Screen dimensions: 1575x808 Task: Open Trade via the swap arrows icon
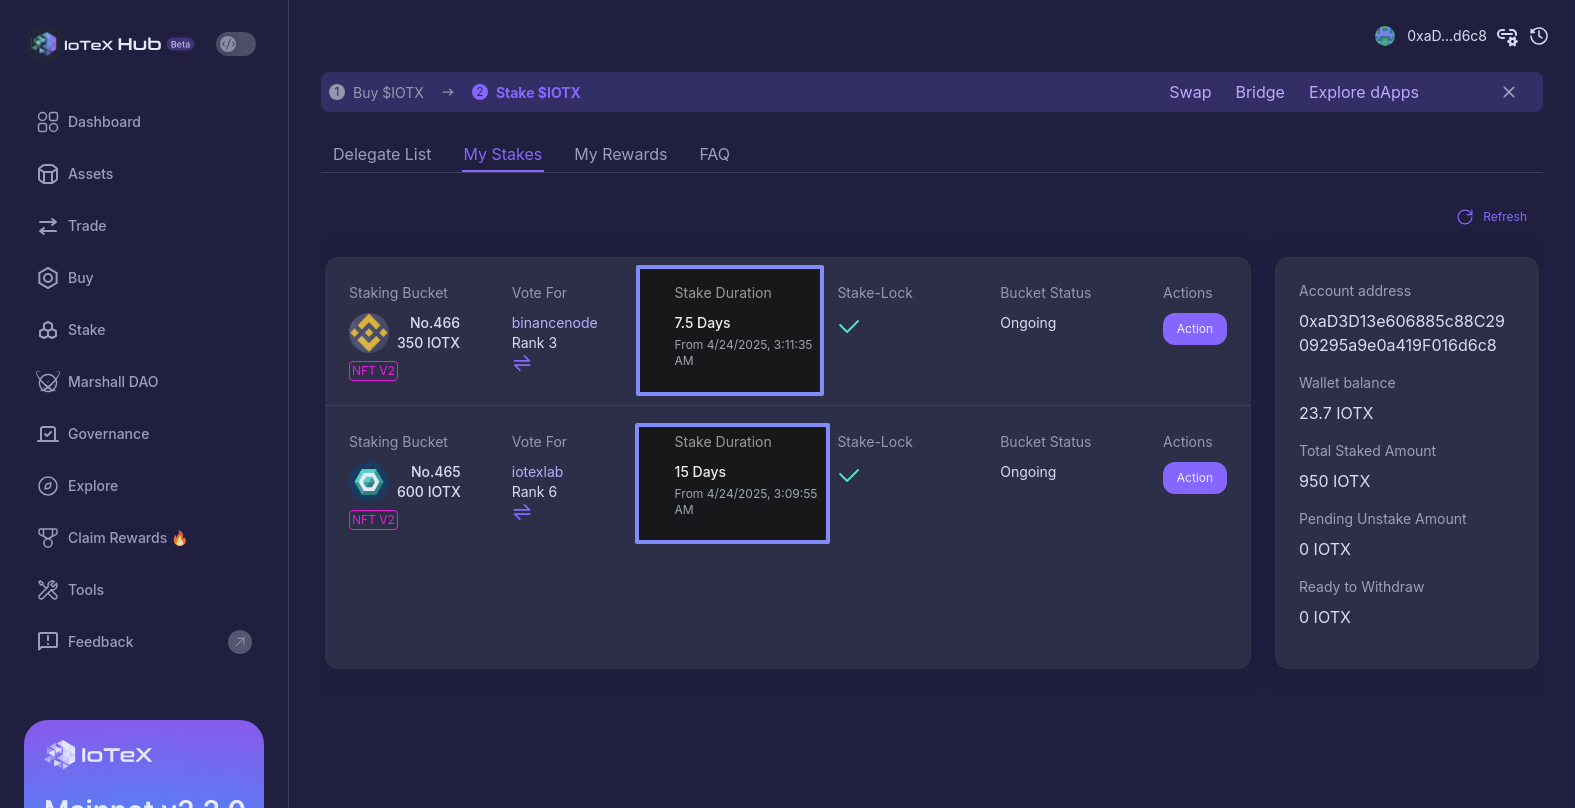48,226
